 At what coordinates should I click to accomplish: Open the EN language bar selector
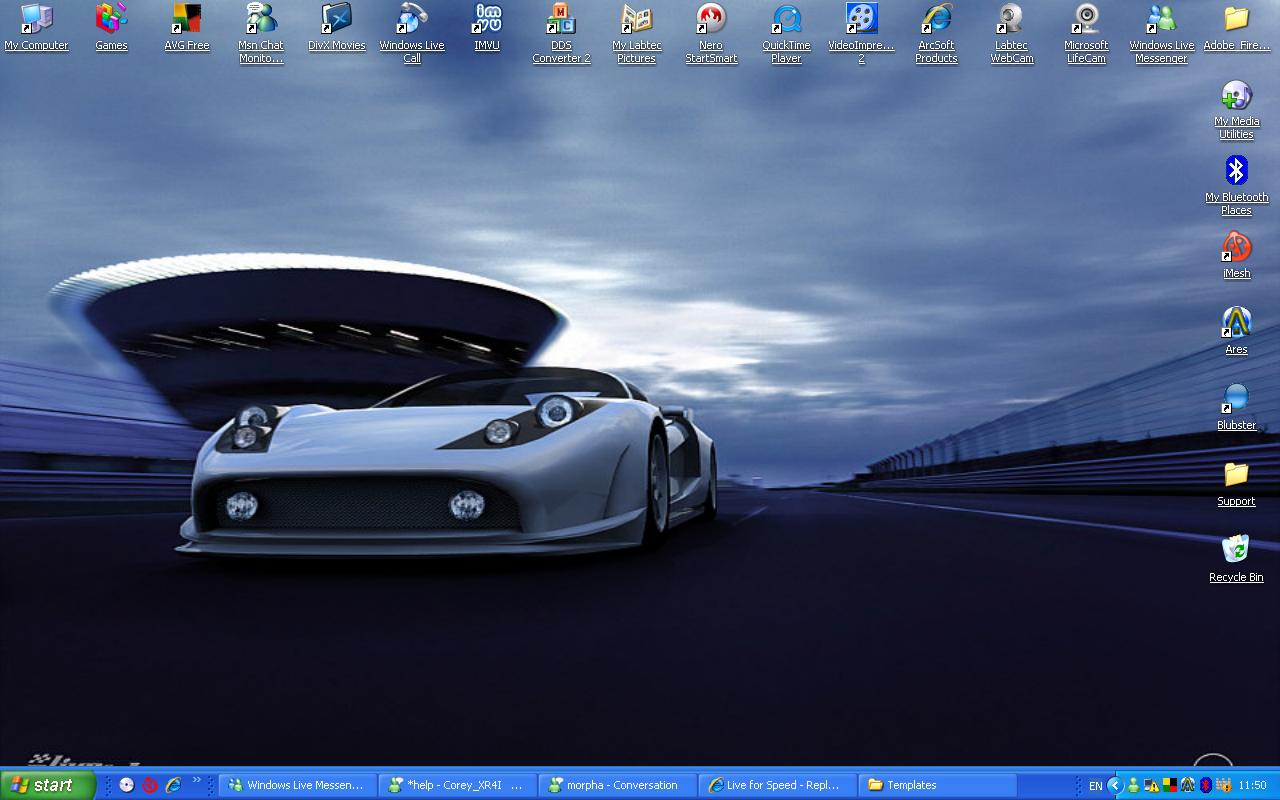(1095, 786)
